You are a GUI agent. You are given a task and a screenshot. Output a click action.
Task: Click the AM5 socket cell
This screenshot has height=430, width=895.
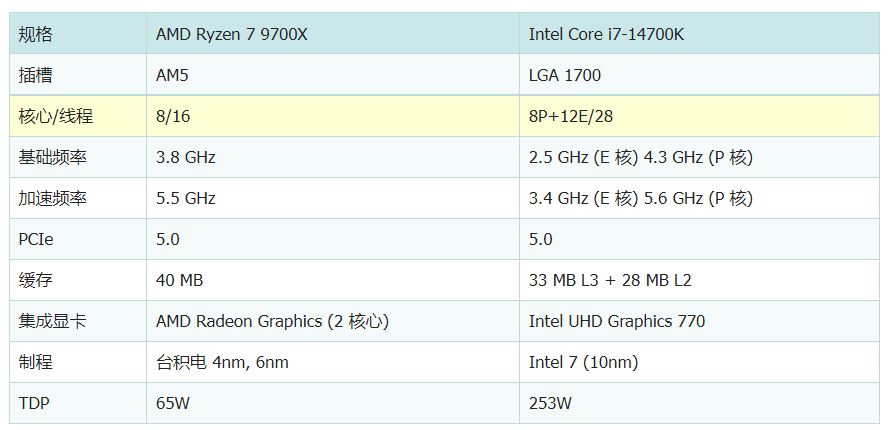pos(172,75)
